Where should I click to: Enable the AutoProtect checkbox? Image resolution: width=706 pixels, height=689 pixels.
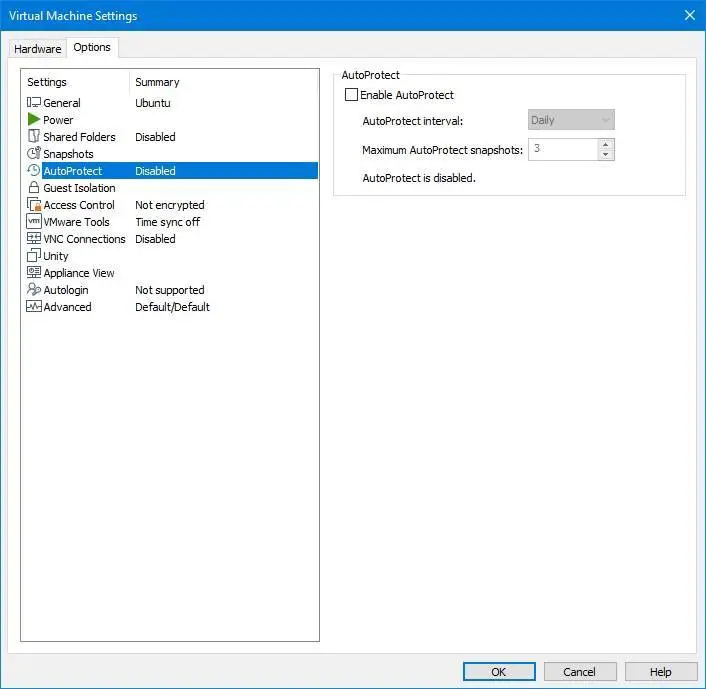pyautogui.click(x=351, y=95)
